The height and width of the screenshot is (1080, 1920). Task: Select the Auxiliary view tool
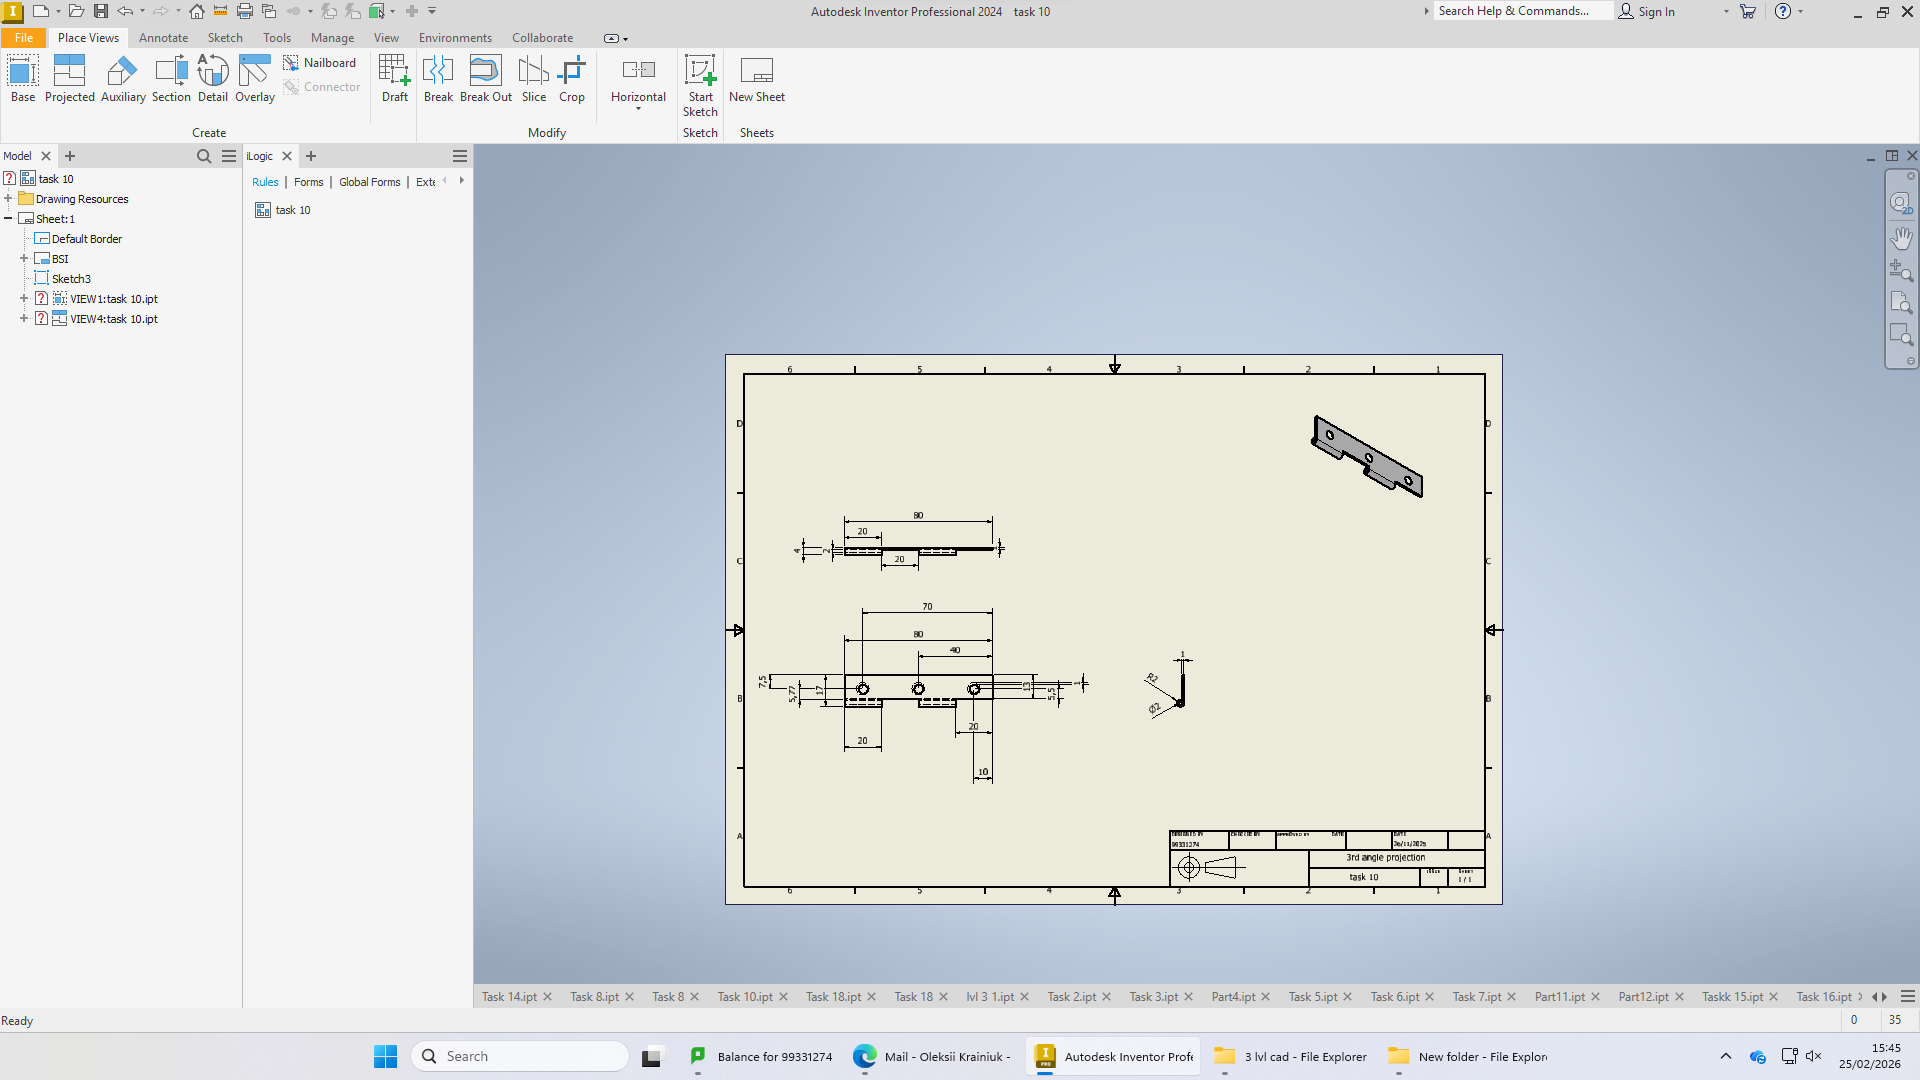pos(123,78)
